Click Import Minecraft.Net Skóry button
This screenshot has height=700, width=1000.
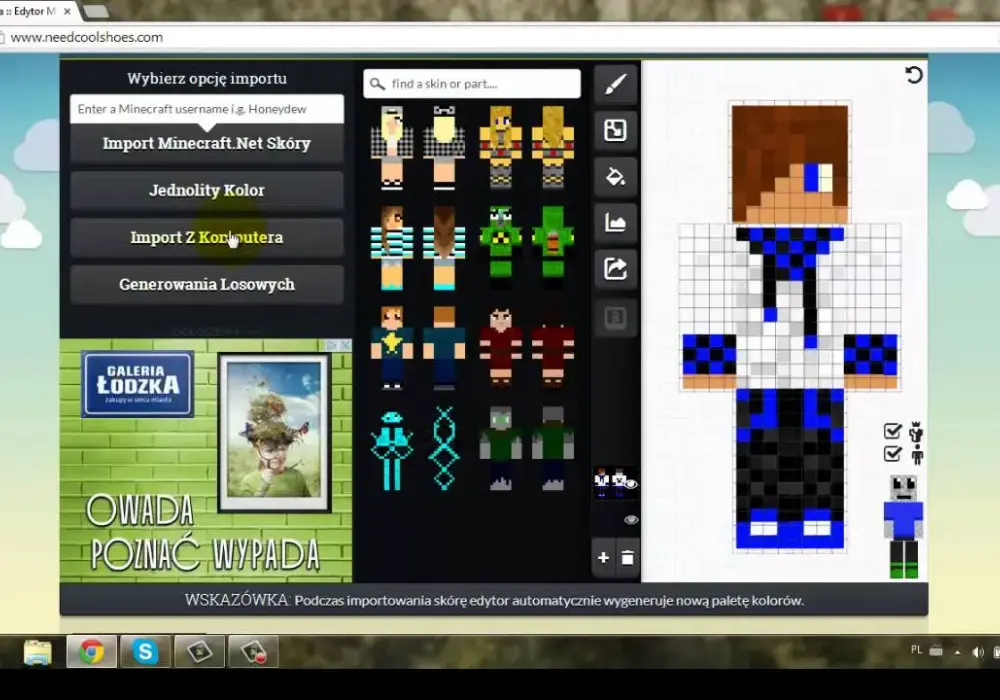(x=207, y=143)
